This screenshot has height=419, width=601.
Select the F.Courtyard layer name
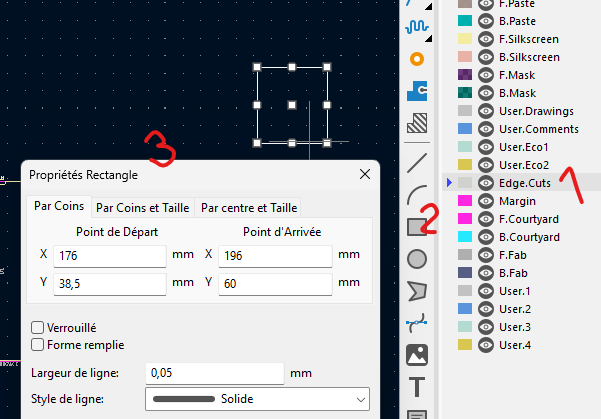(529, 219)
